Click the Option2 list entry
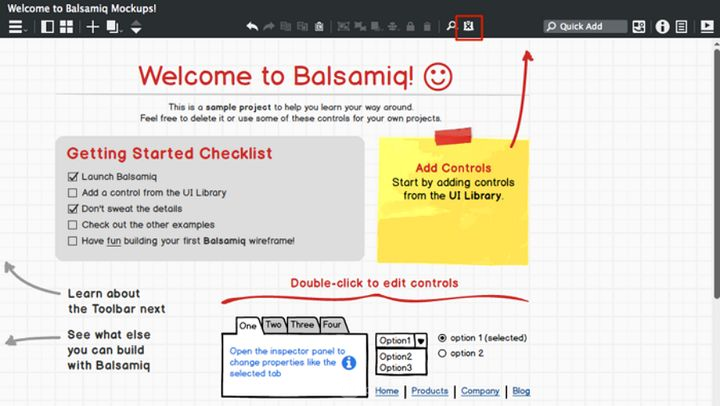 click(395, 356)
